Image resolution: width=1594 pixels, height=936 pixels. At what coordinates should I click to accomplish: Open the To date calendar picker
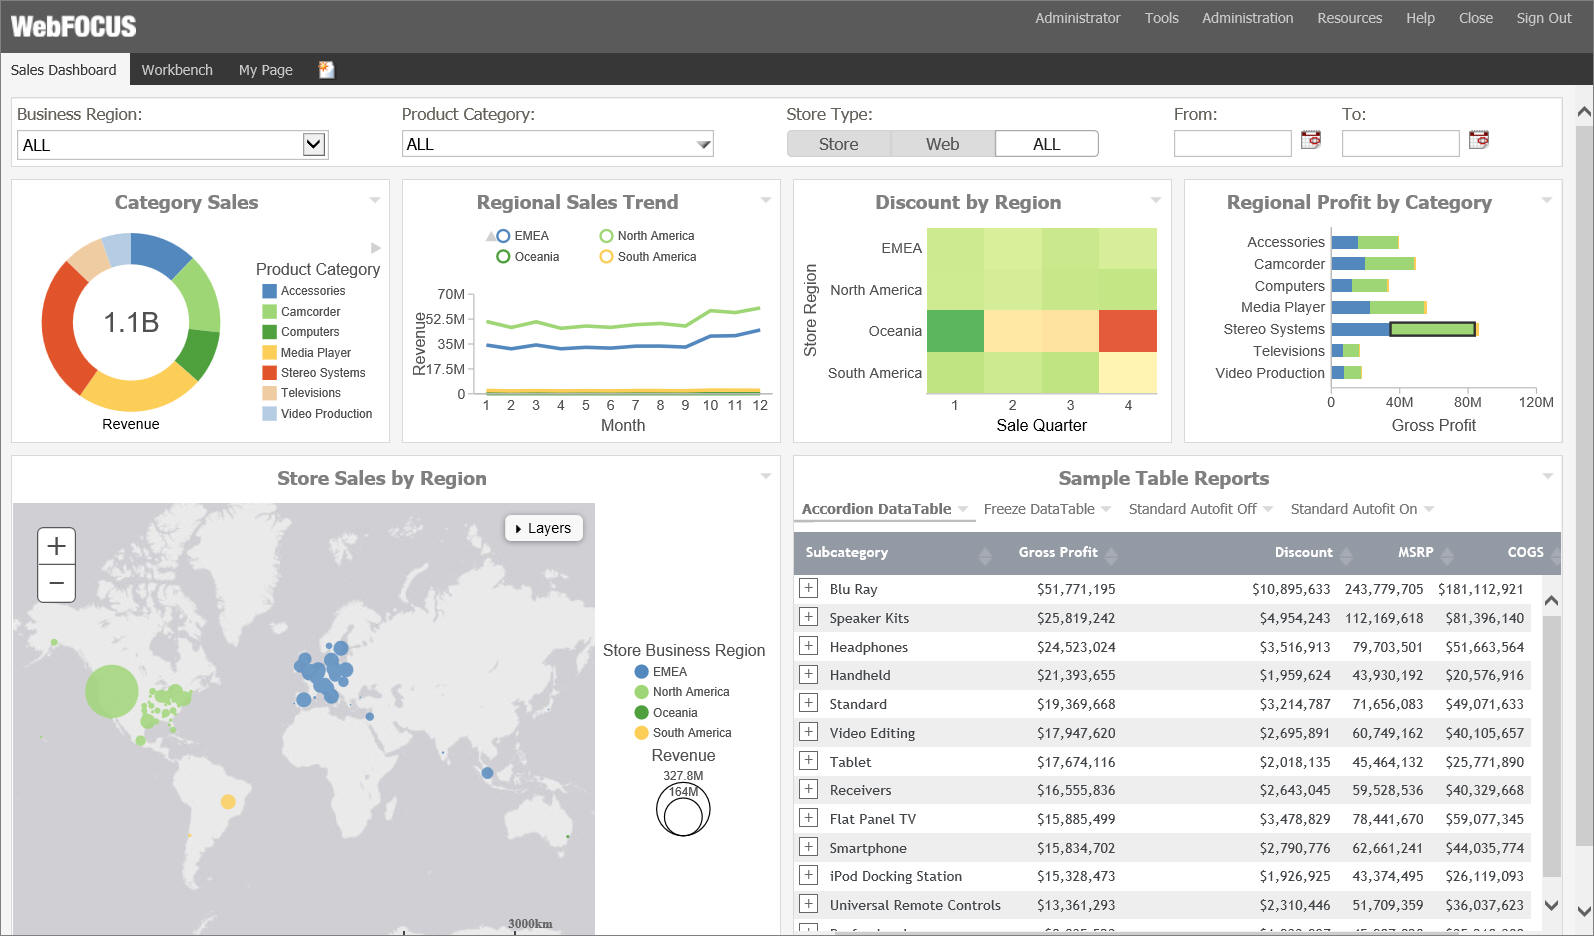pos(1478,140)
